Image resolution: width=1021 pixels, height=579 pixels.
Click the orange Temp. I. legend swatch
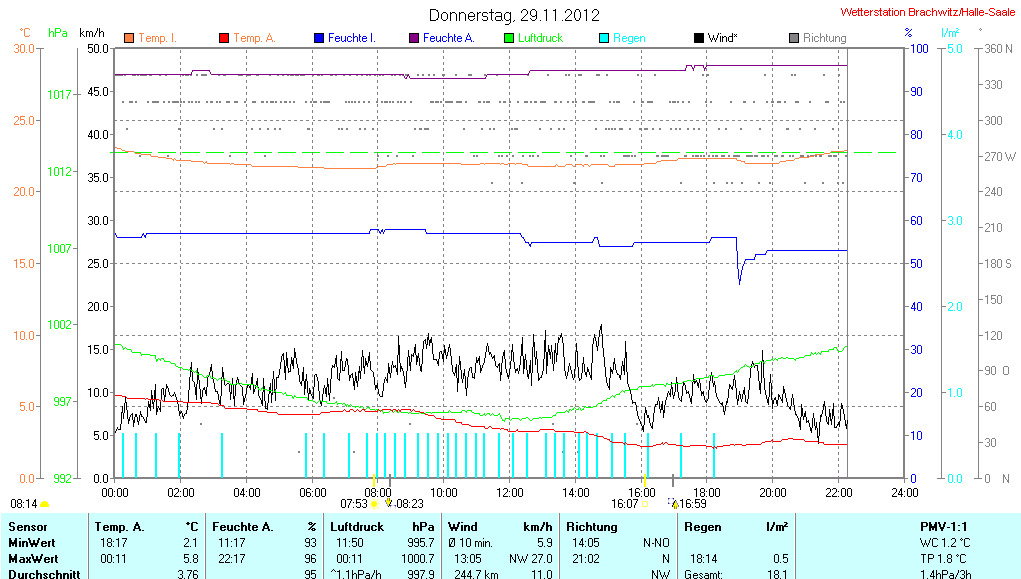click(x=129, y=38)
